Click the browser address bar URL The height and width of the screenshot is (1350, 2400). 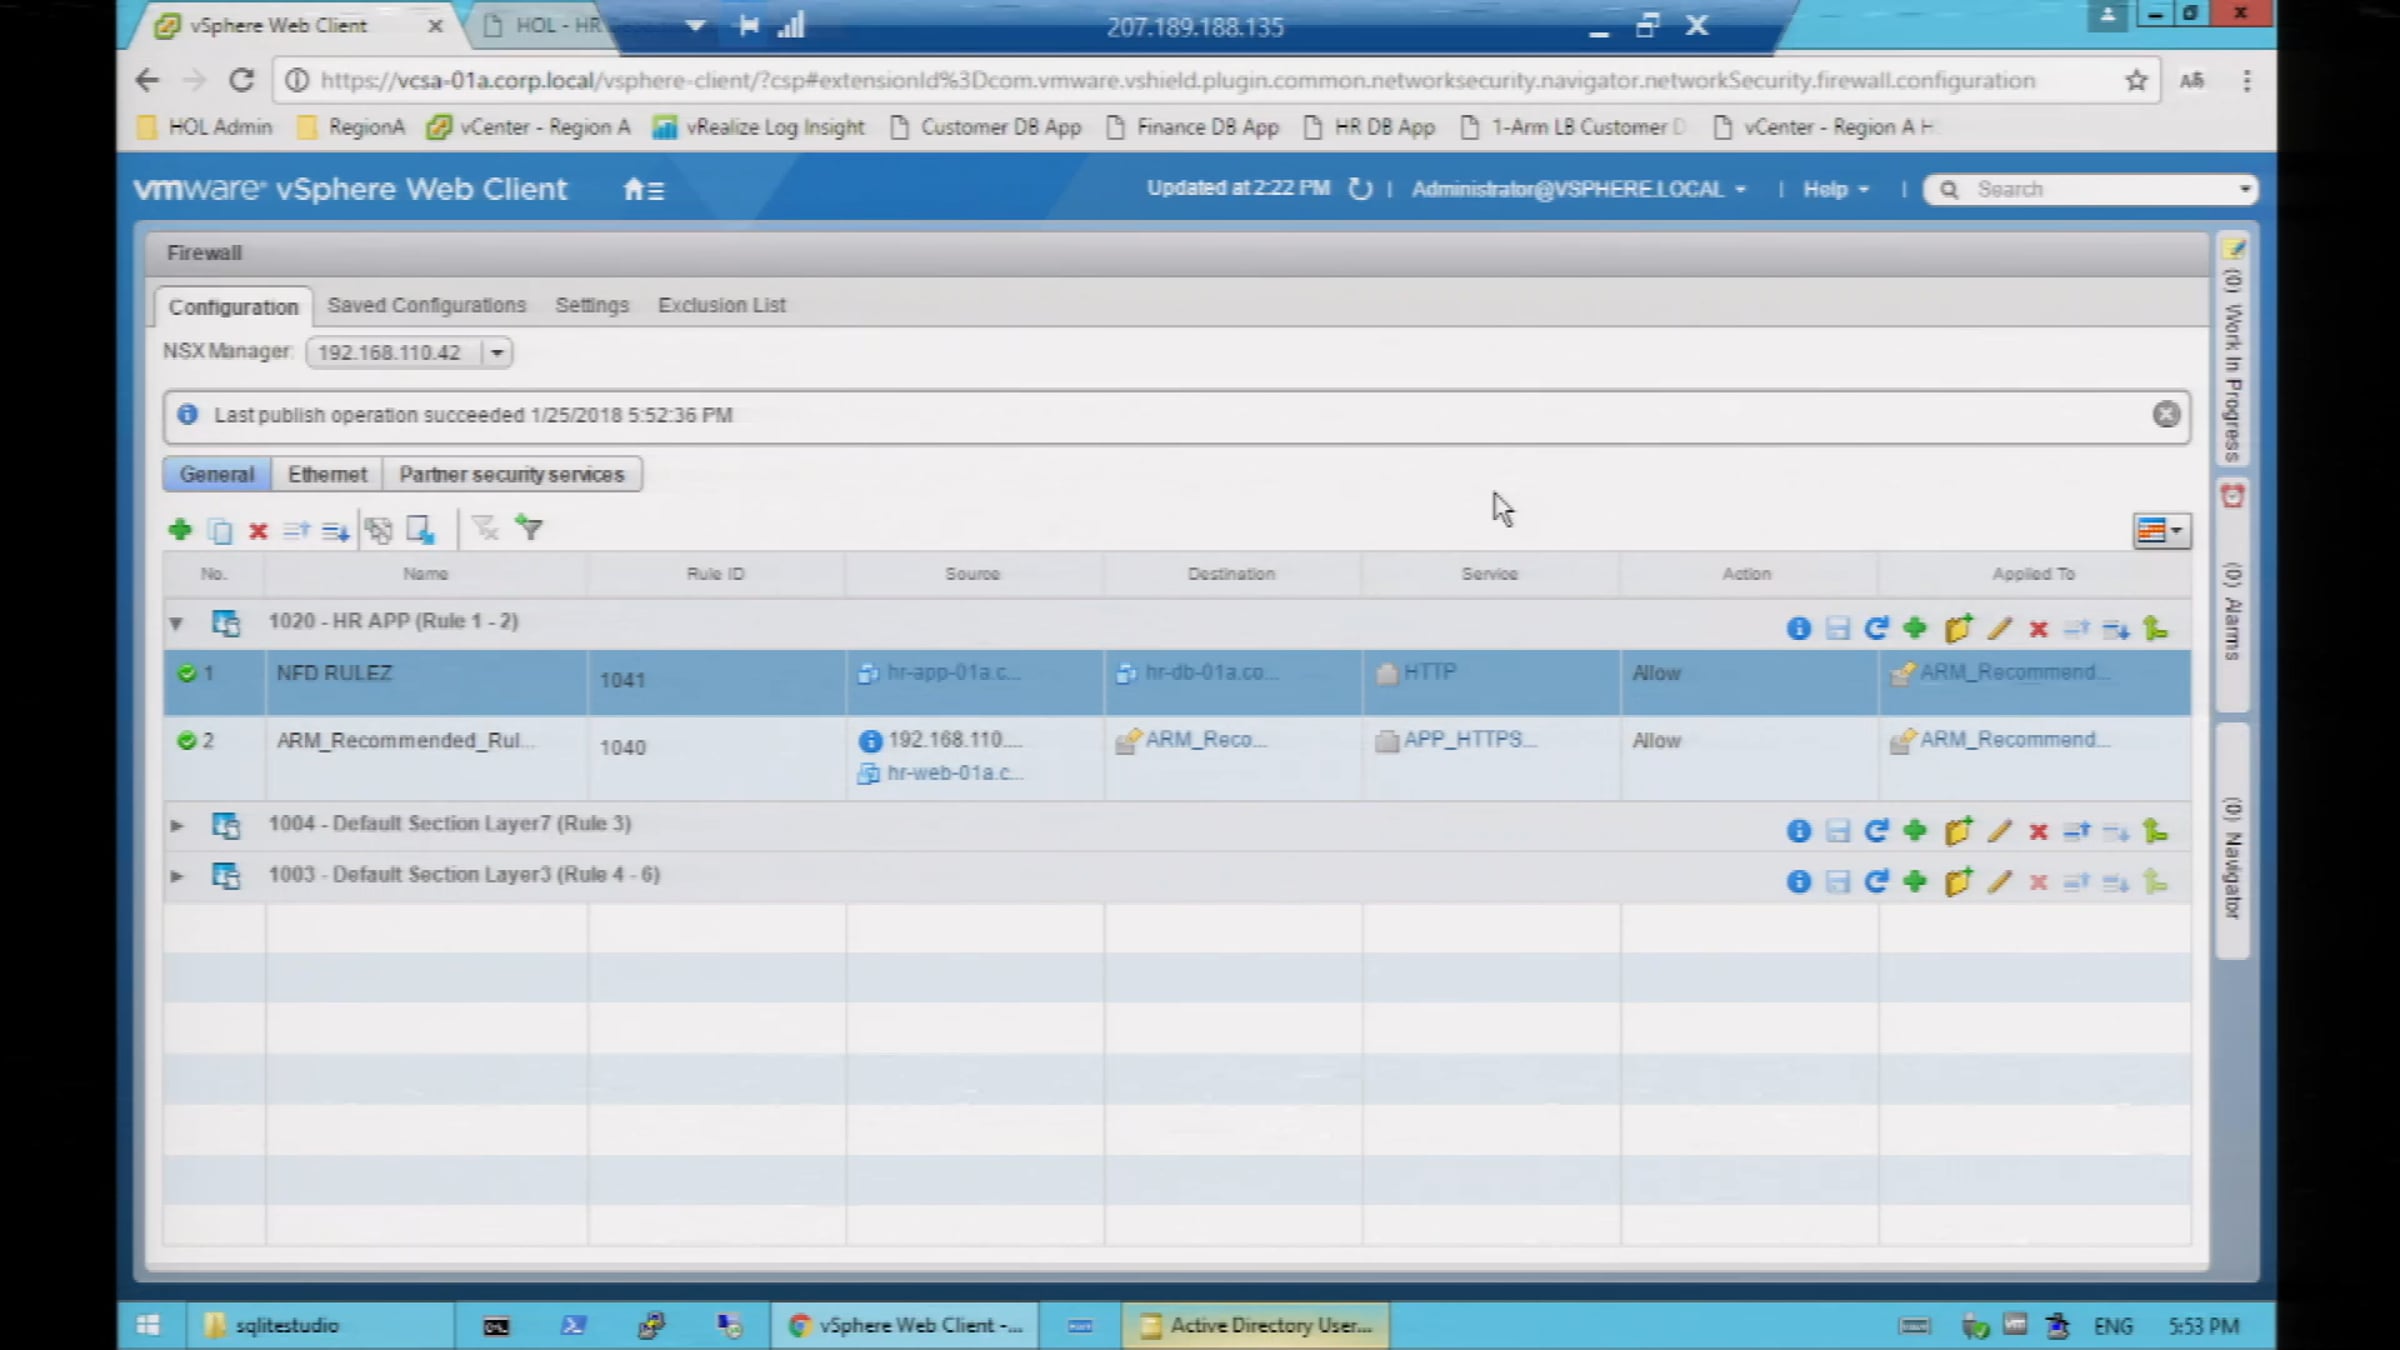pos(1178,81)
